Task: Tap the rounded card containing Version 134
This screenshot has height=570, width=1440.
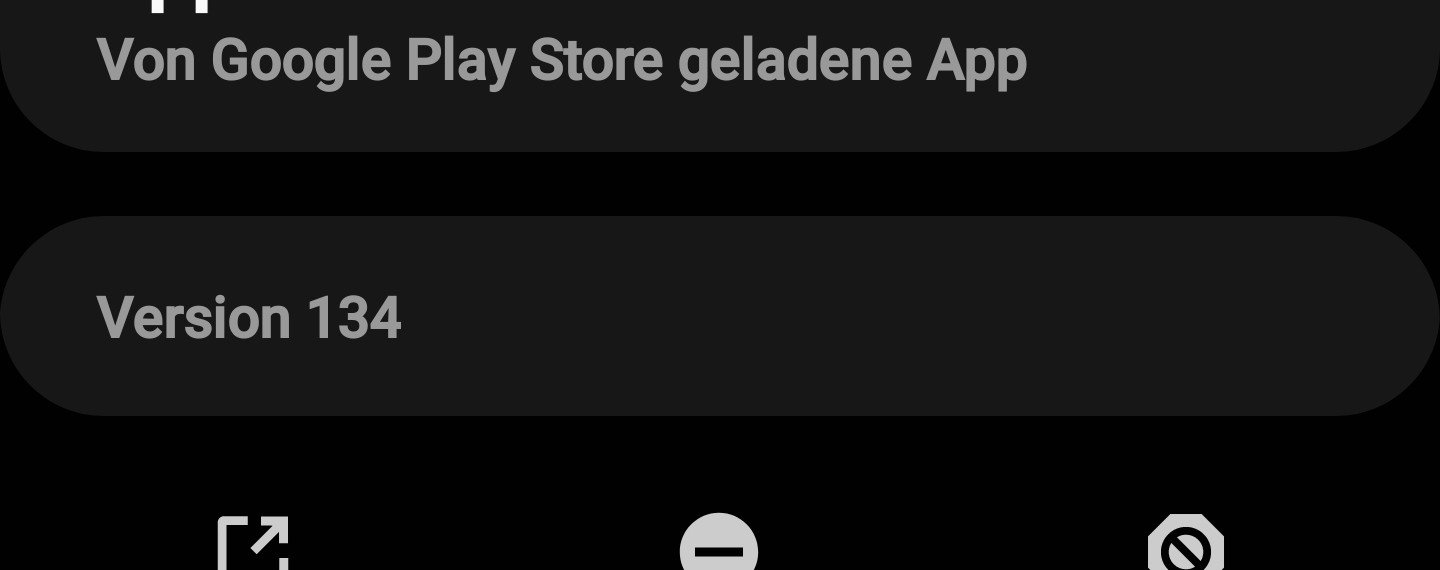Action: [720, 316]
